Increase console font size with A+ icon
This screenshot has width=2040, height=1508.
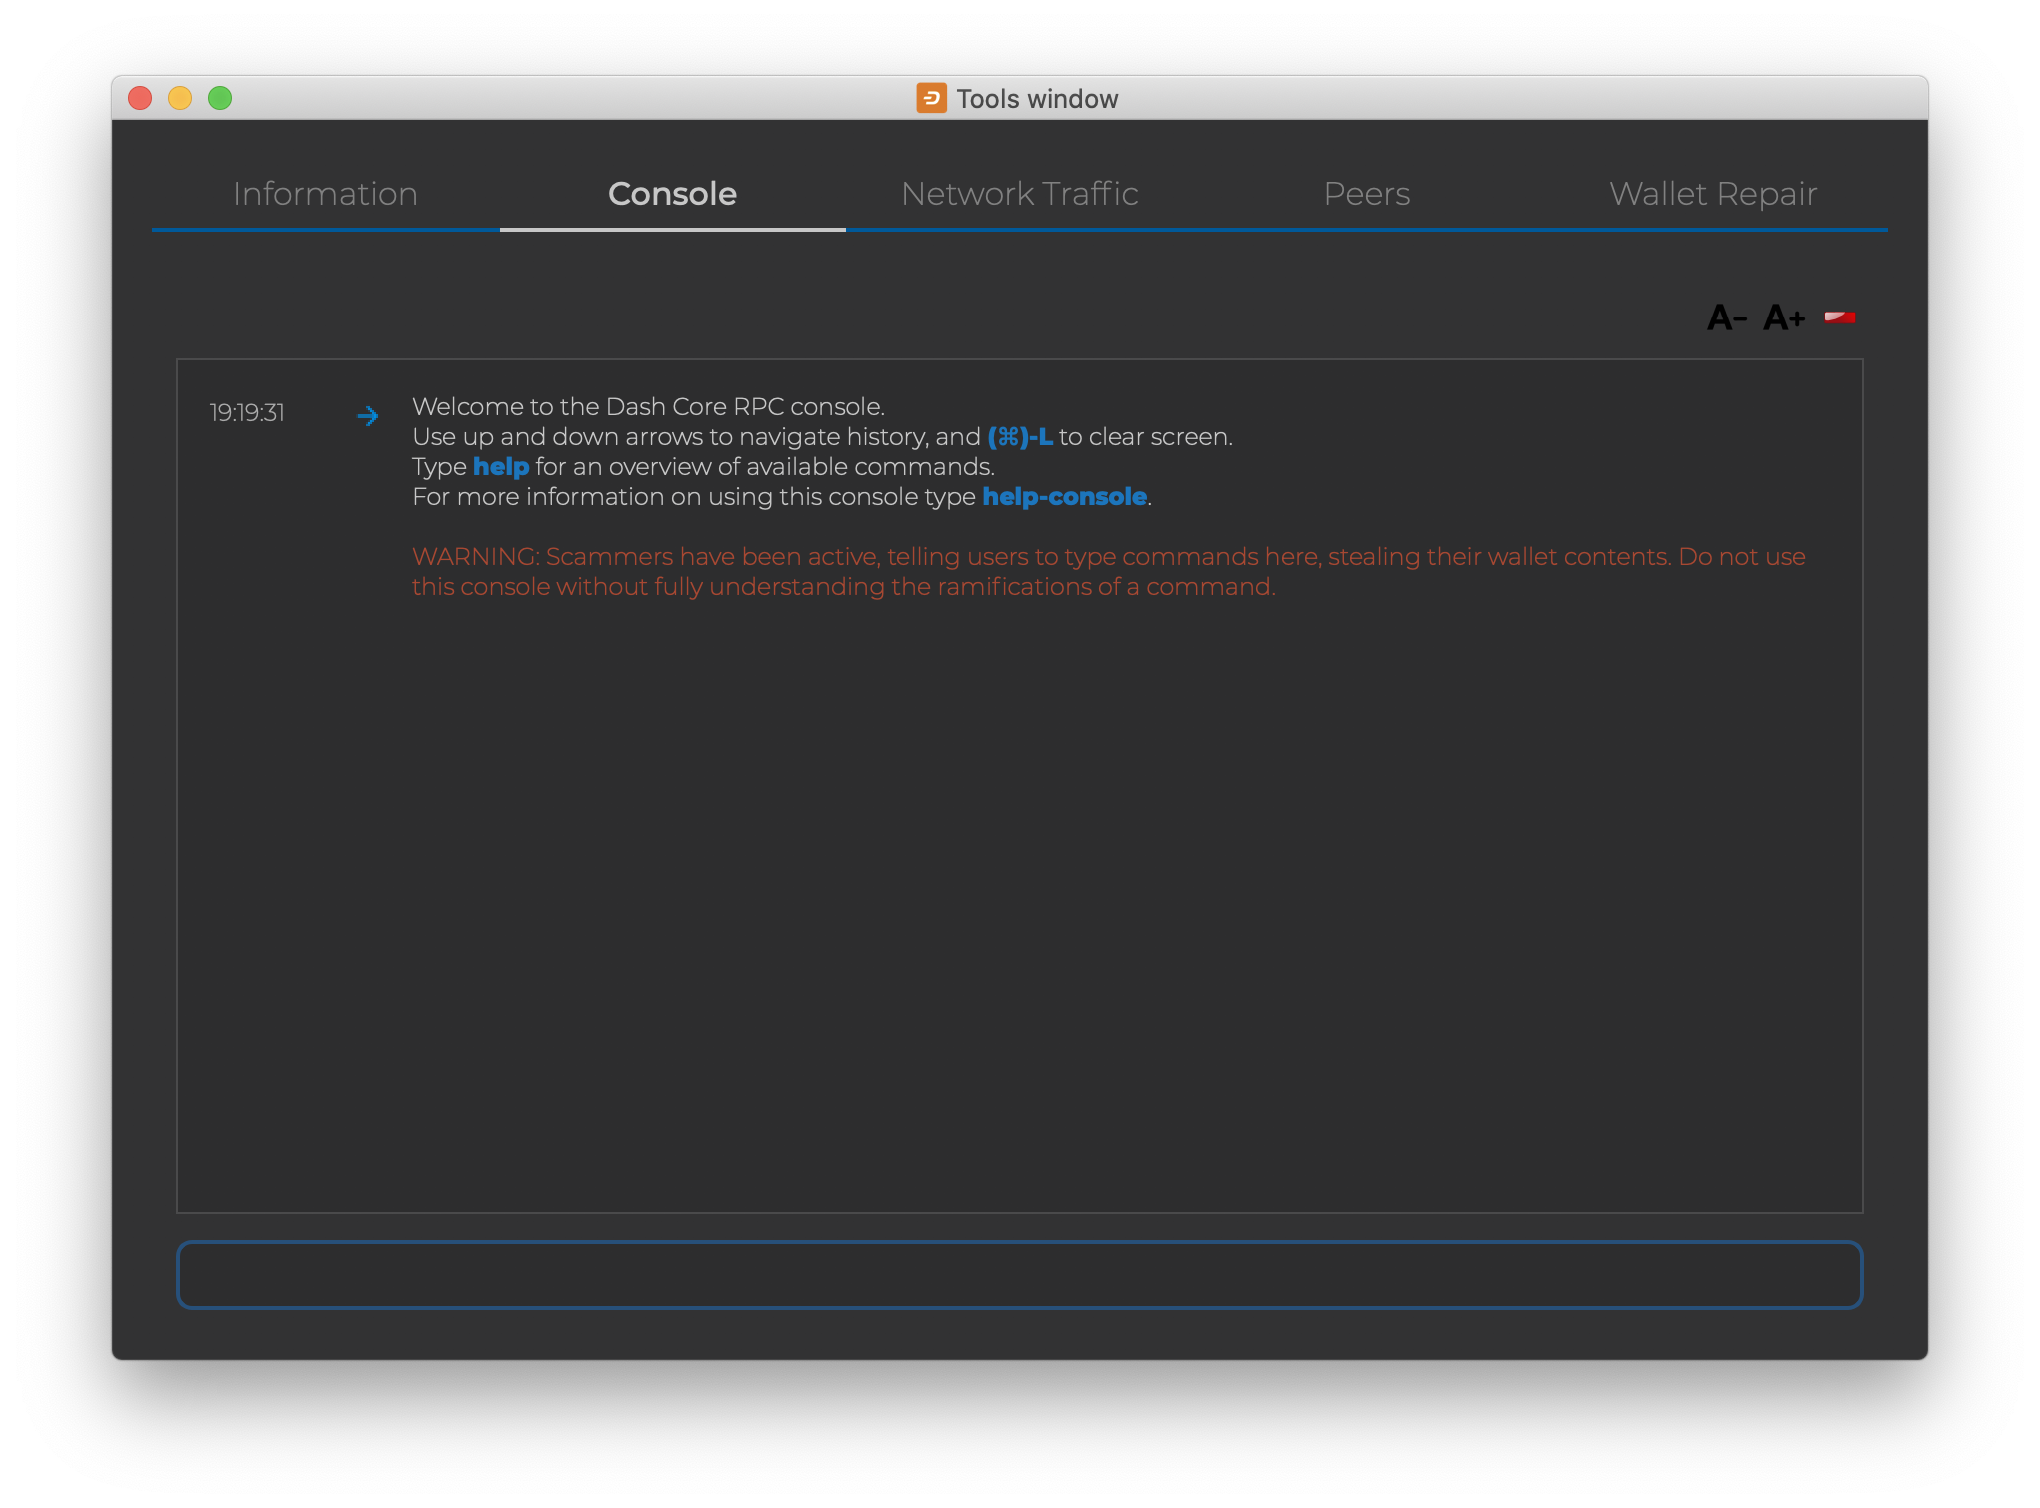coord(1784,318)
